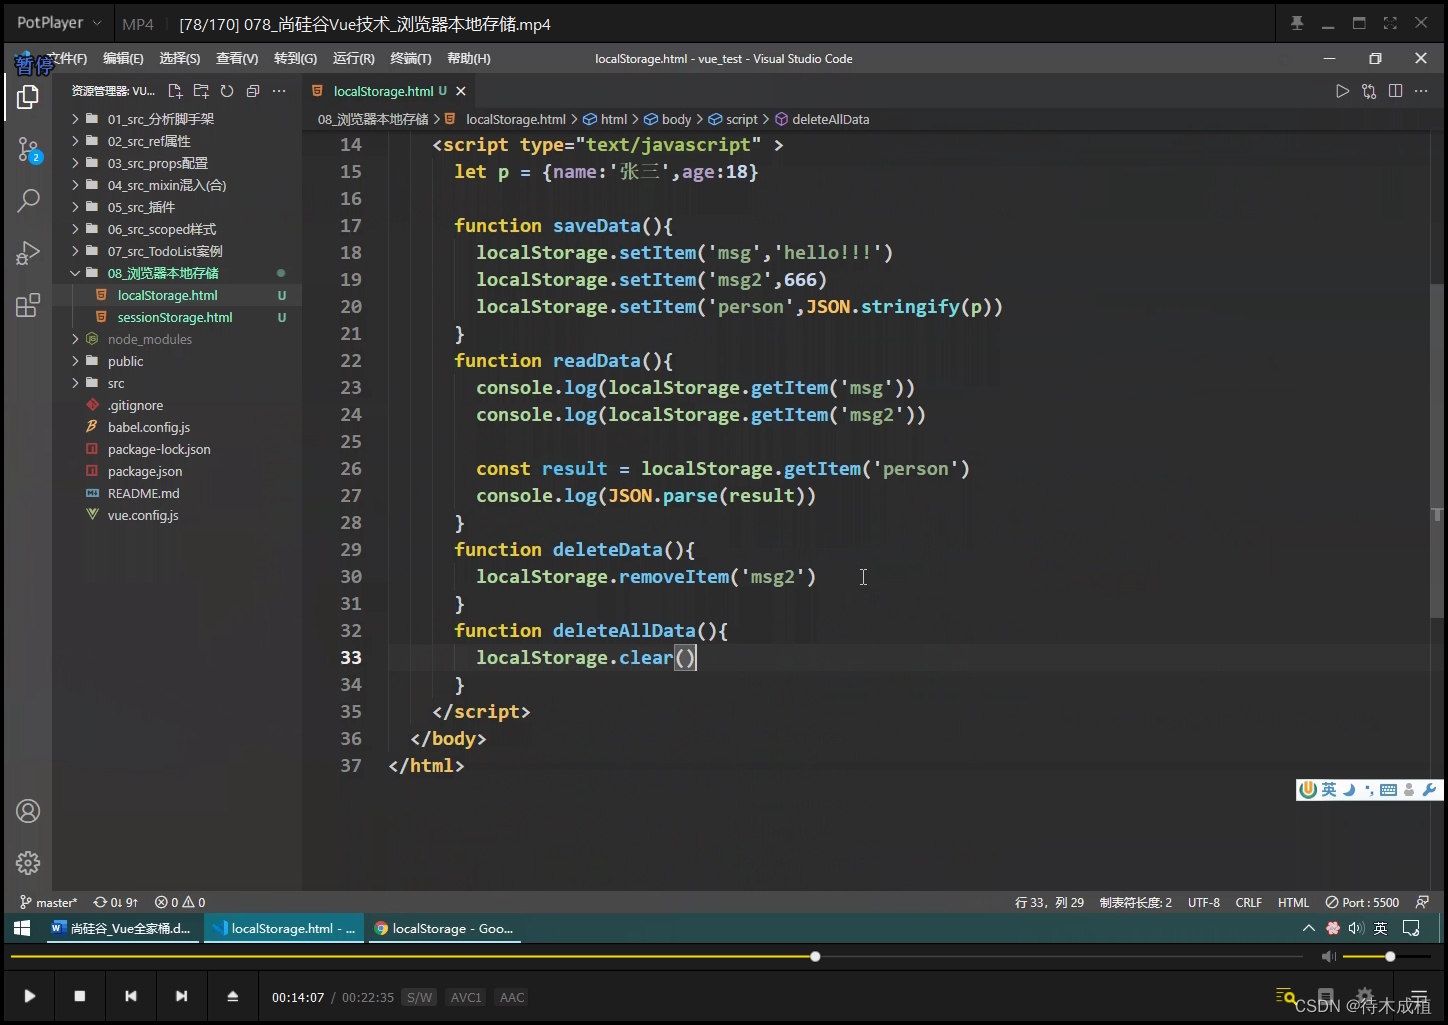Click the AVC1 video codec label
The image size is (1448, 1025).
tap(466, 997)
